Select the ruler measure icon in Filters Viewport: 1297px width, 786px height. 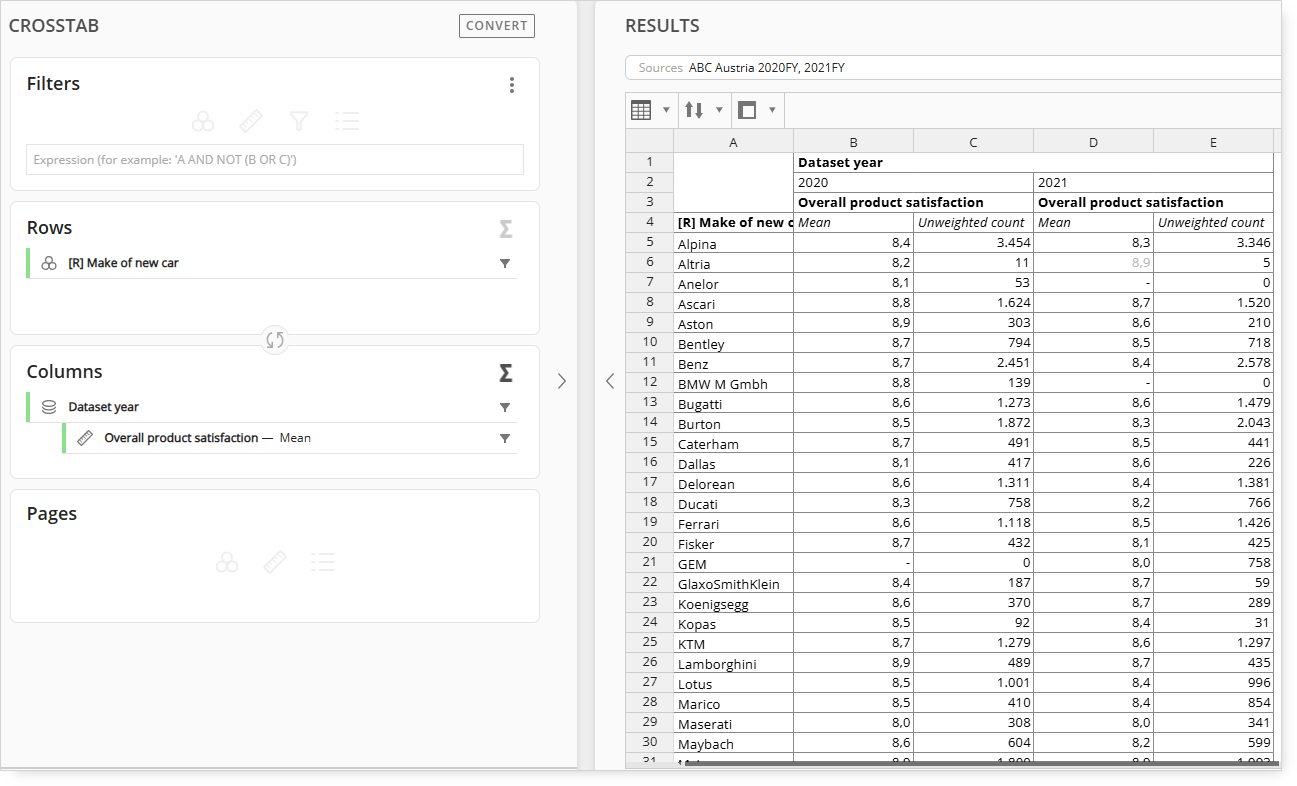251,122
